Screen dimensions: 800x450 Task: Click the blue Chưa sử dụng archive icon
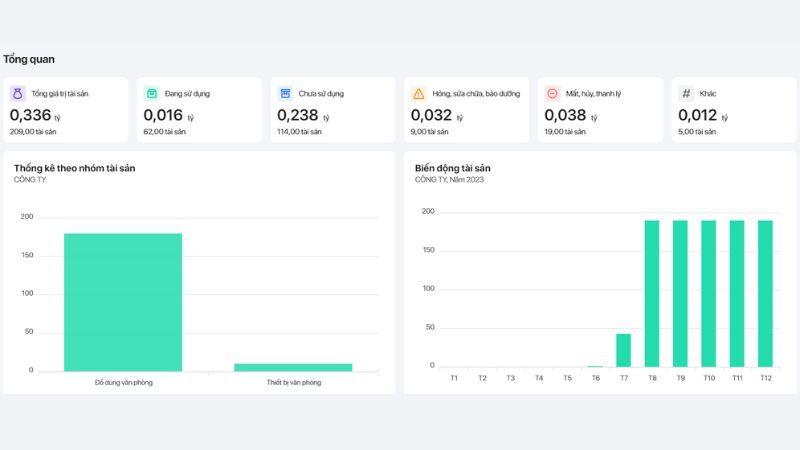pos(285,93)
